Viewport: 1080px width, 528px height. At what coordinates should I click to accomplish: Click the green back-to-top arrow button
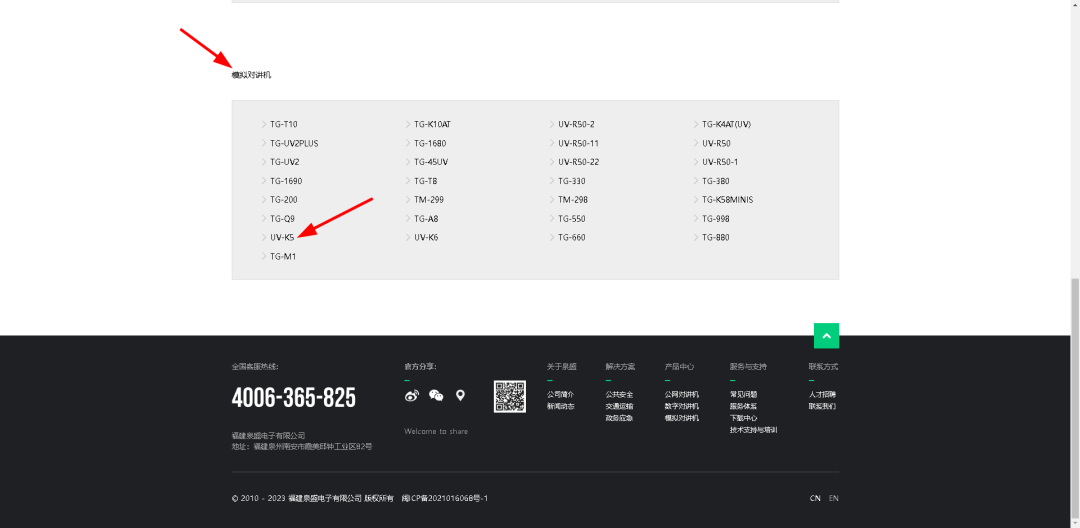click(826, 336)
